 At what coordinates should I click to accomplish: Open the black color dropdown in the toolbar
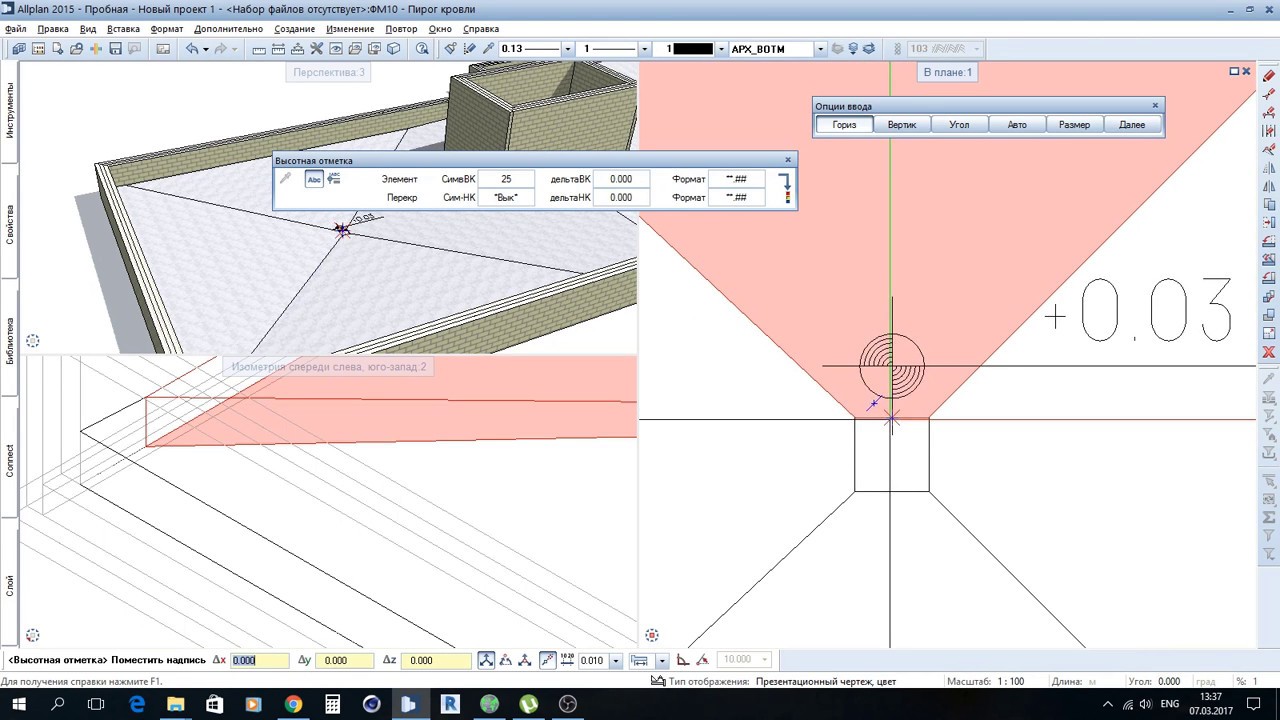(x=721, y=49)
